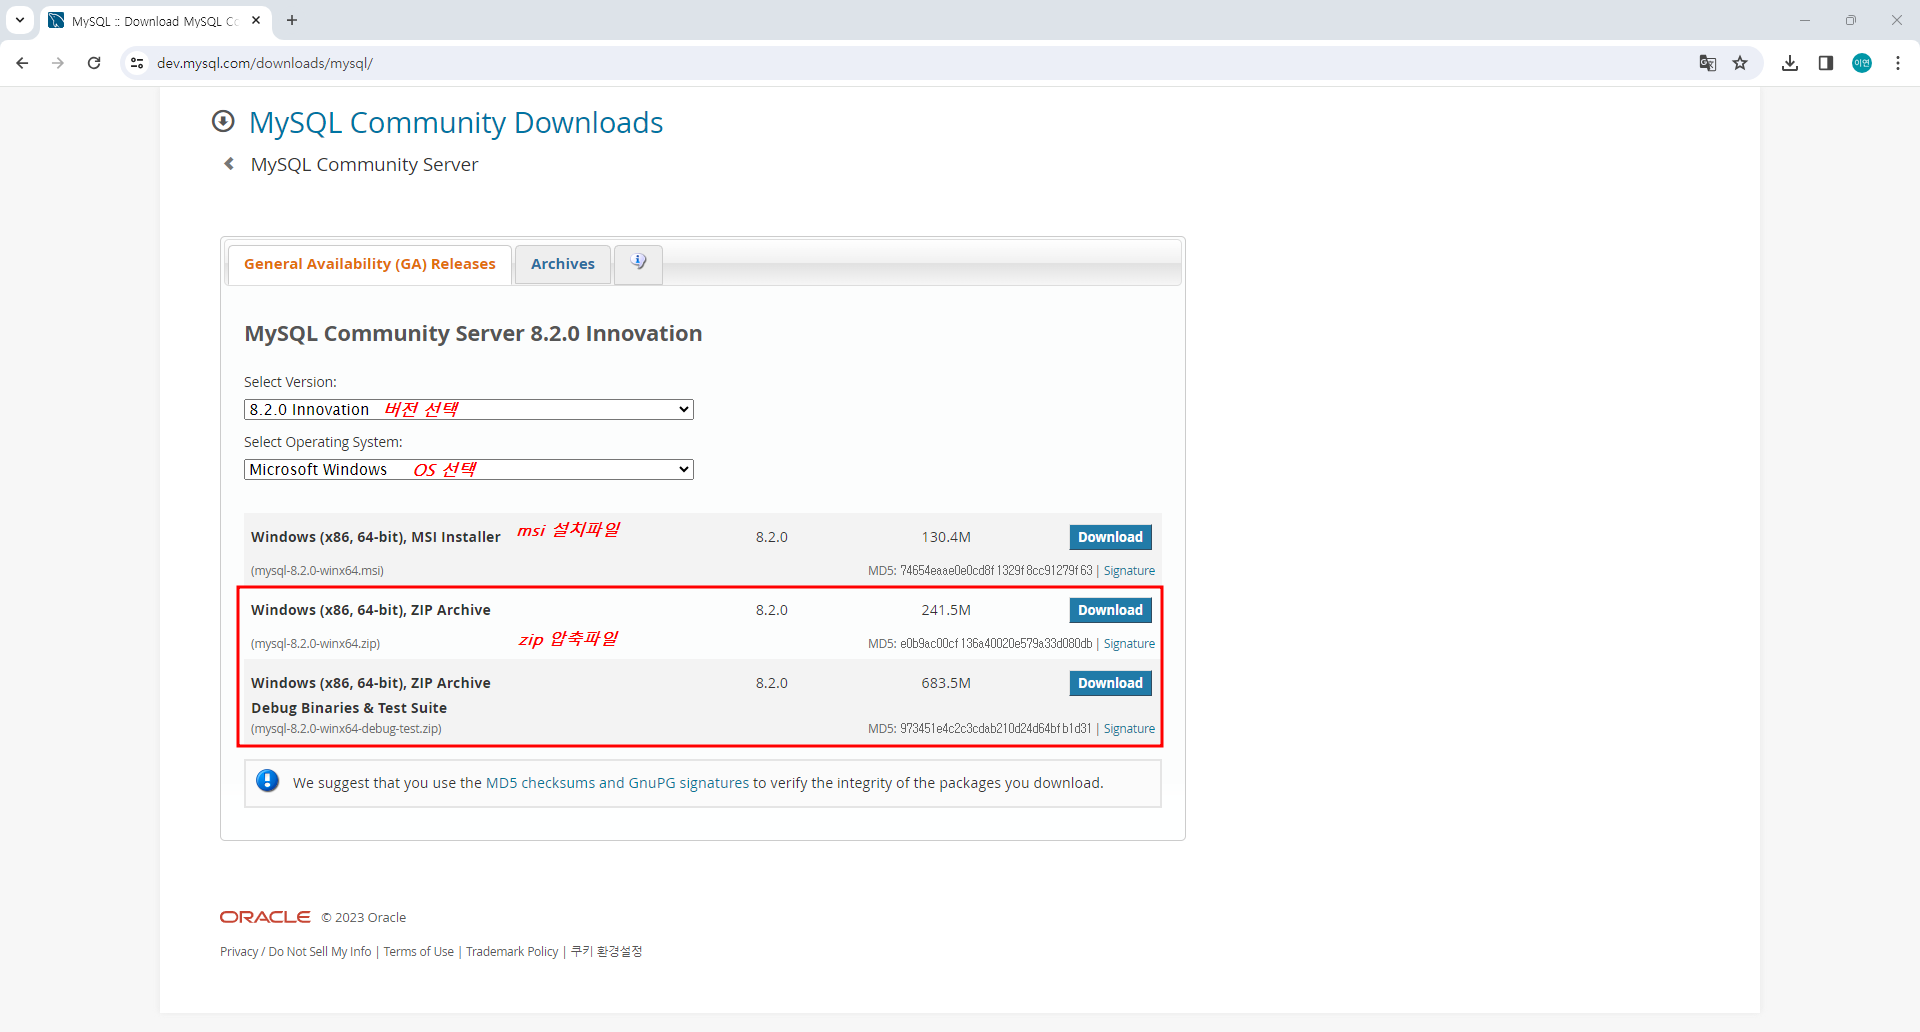Switch to the Archives tab
The image size is (1920, 1032).
point(563,264)
